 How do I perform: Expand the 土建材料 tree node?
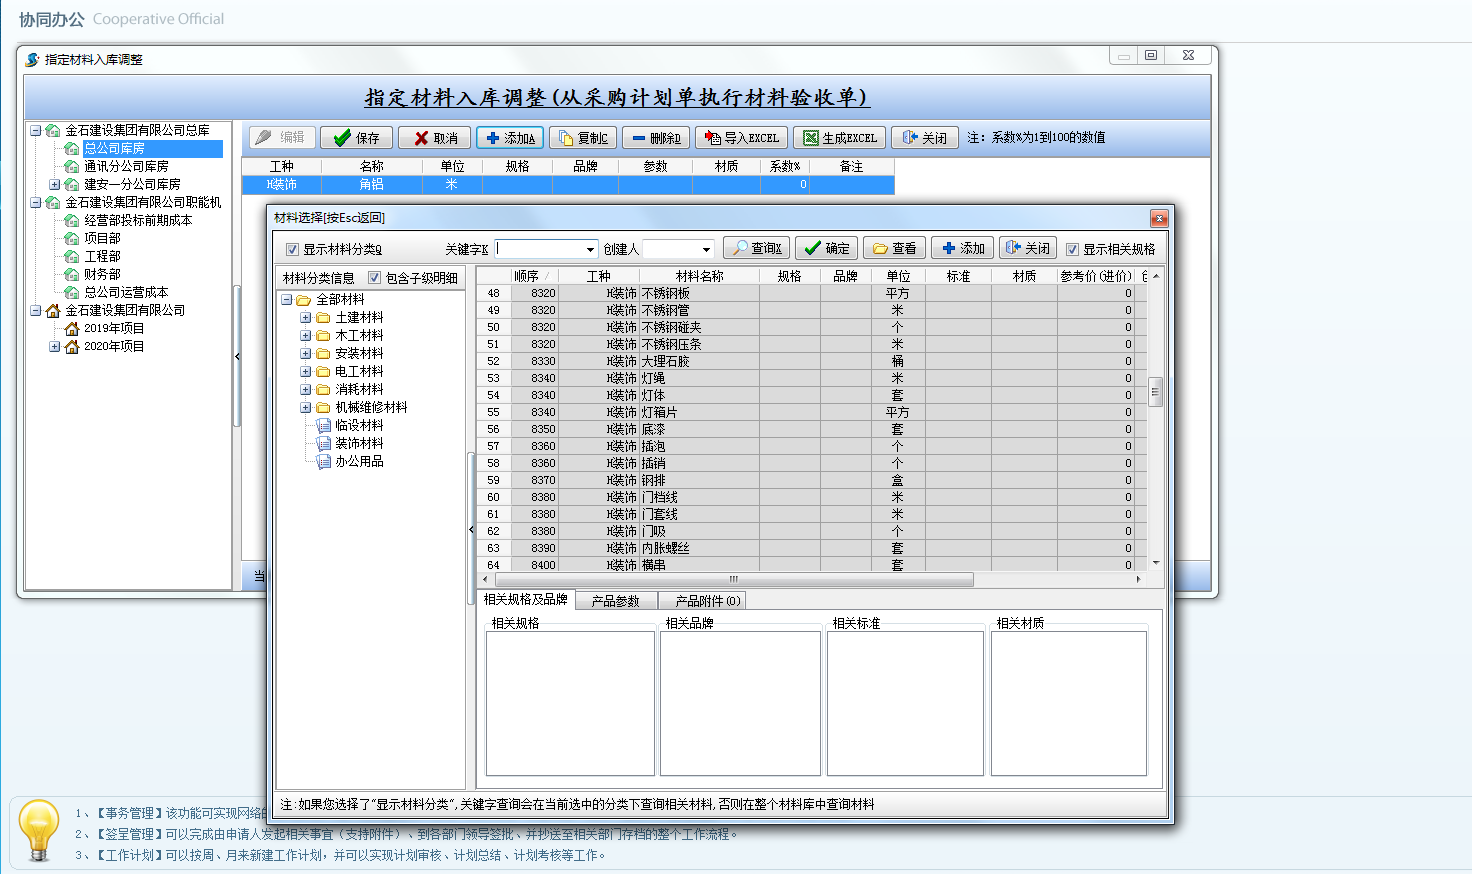click(x=306, y=318)
